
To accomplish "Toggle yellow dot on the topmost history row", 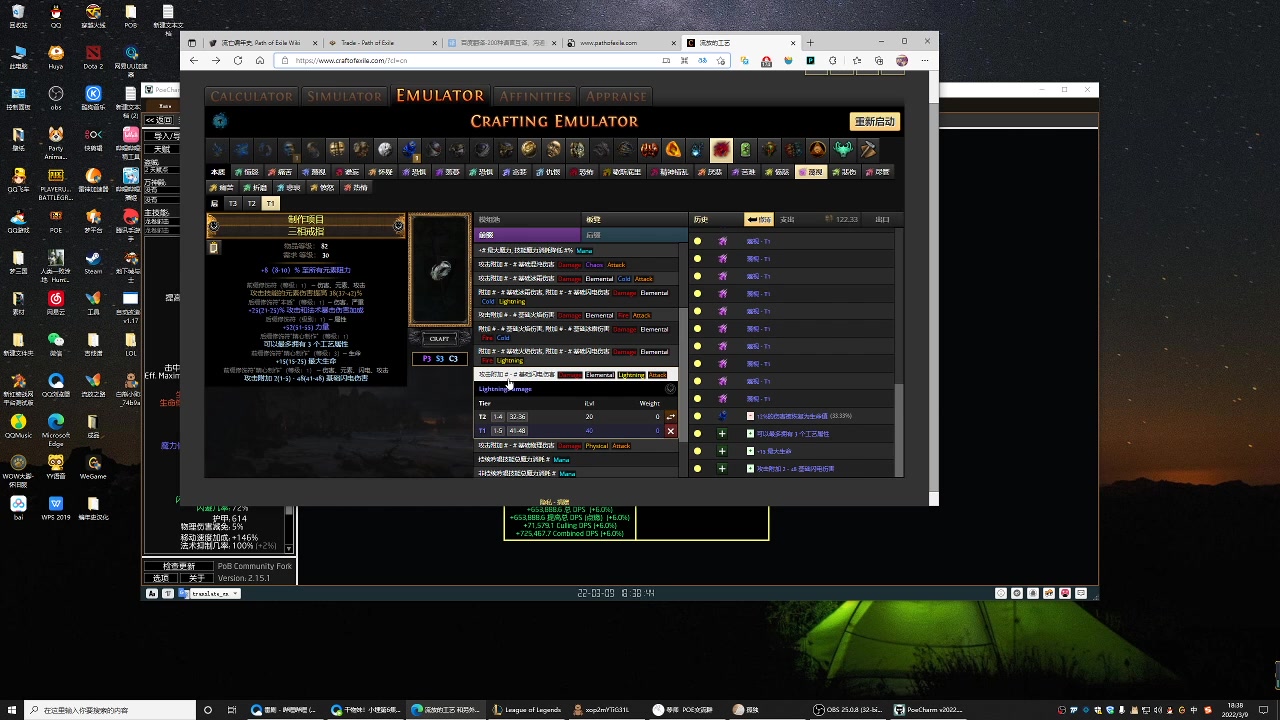I will pyautogui.click(x=697, y=241).
